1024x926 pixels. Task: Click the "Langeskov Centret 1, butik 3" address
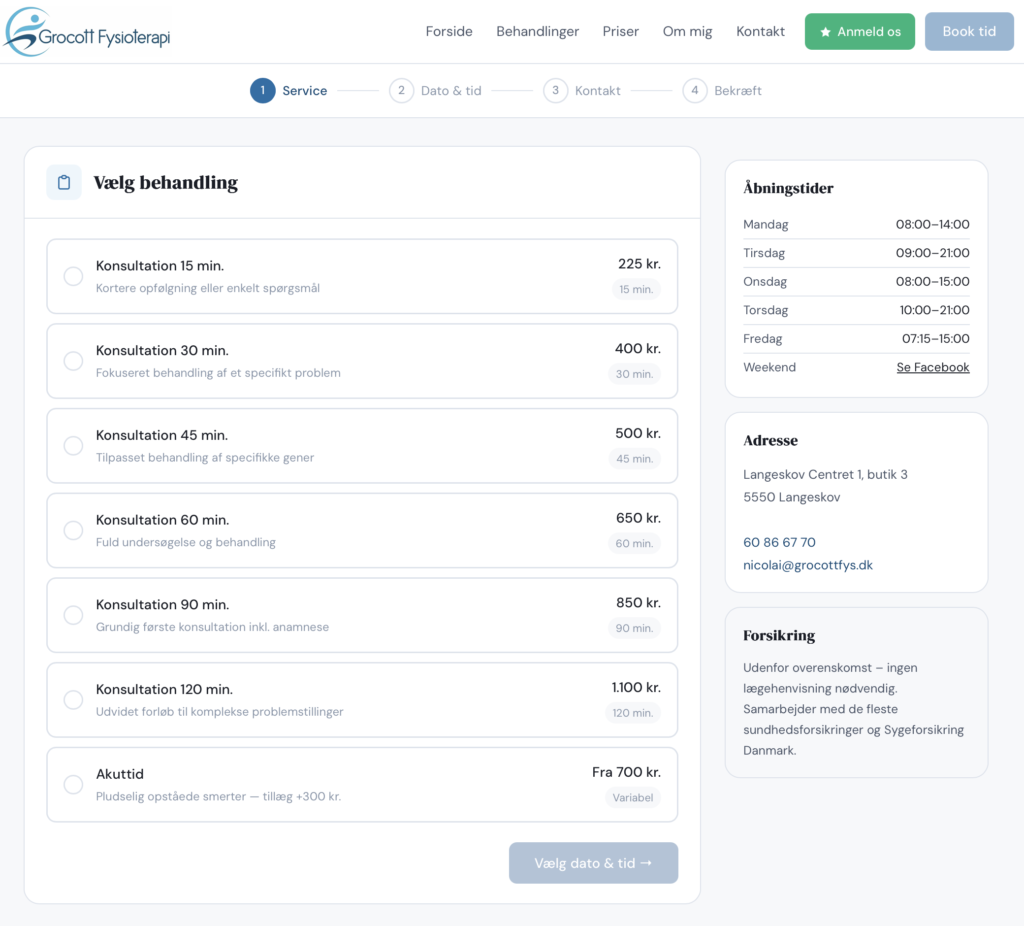point(825,474)
